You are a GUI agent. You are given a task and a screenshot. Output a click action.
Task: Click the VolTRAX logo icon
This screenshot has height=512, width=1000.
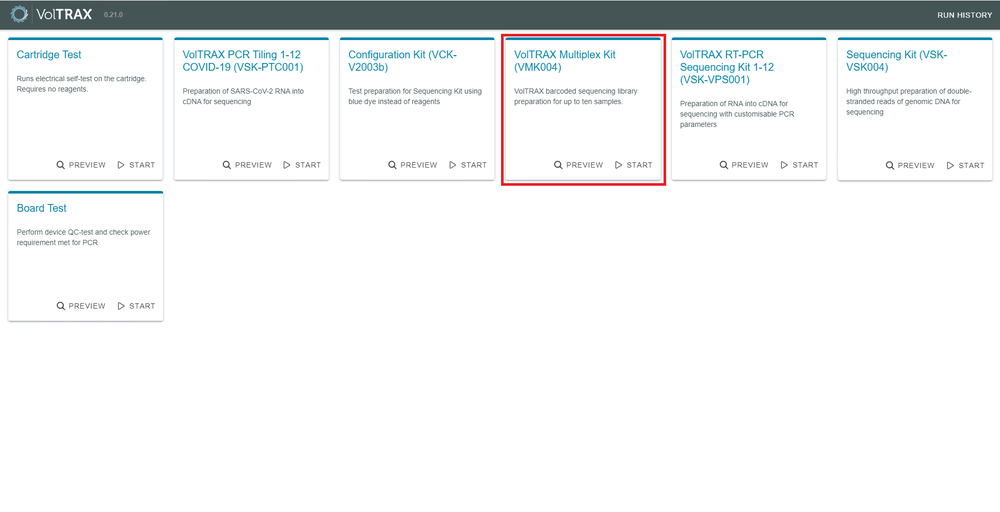coord(20,14)
